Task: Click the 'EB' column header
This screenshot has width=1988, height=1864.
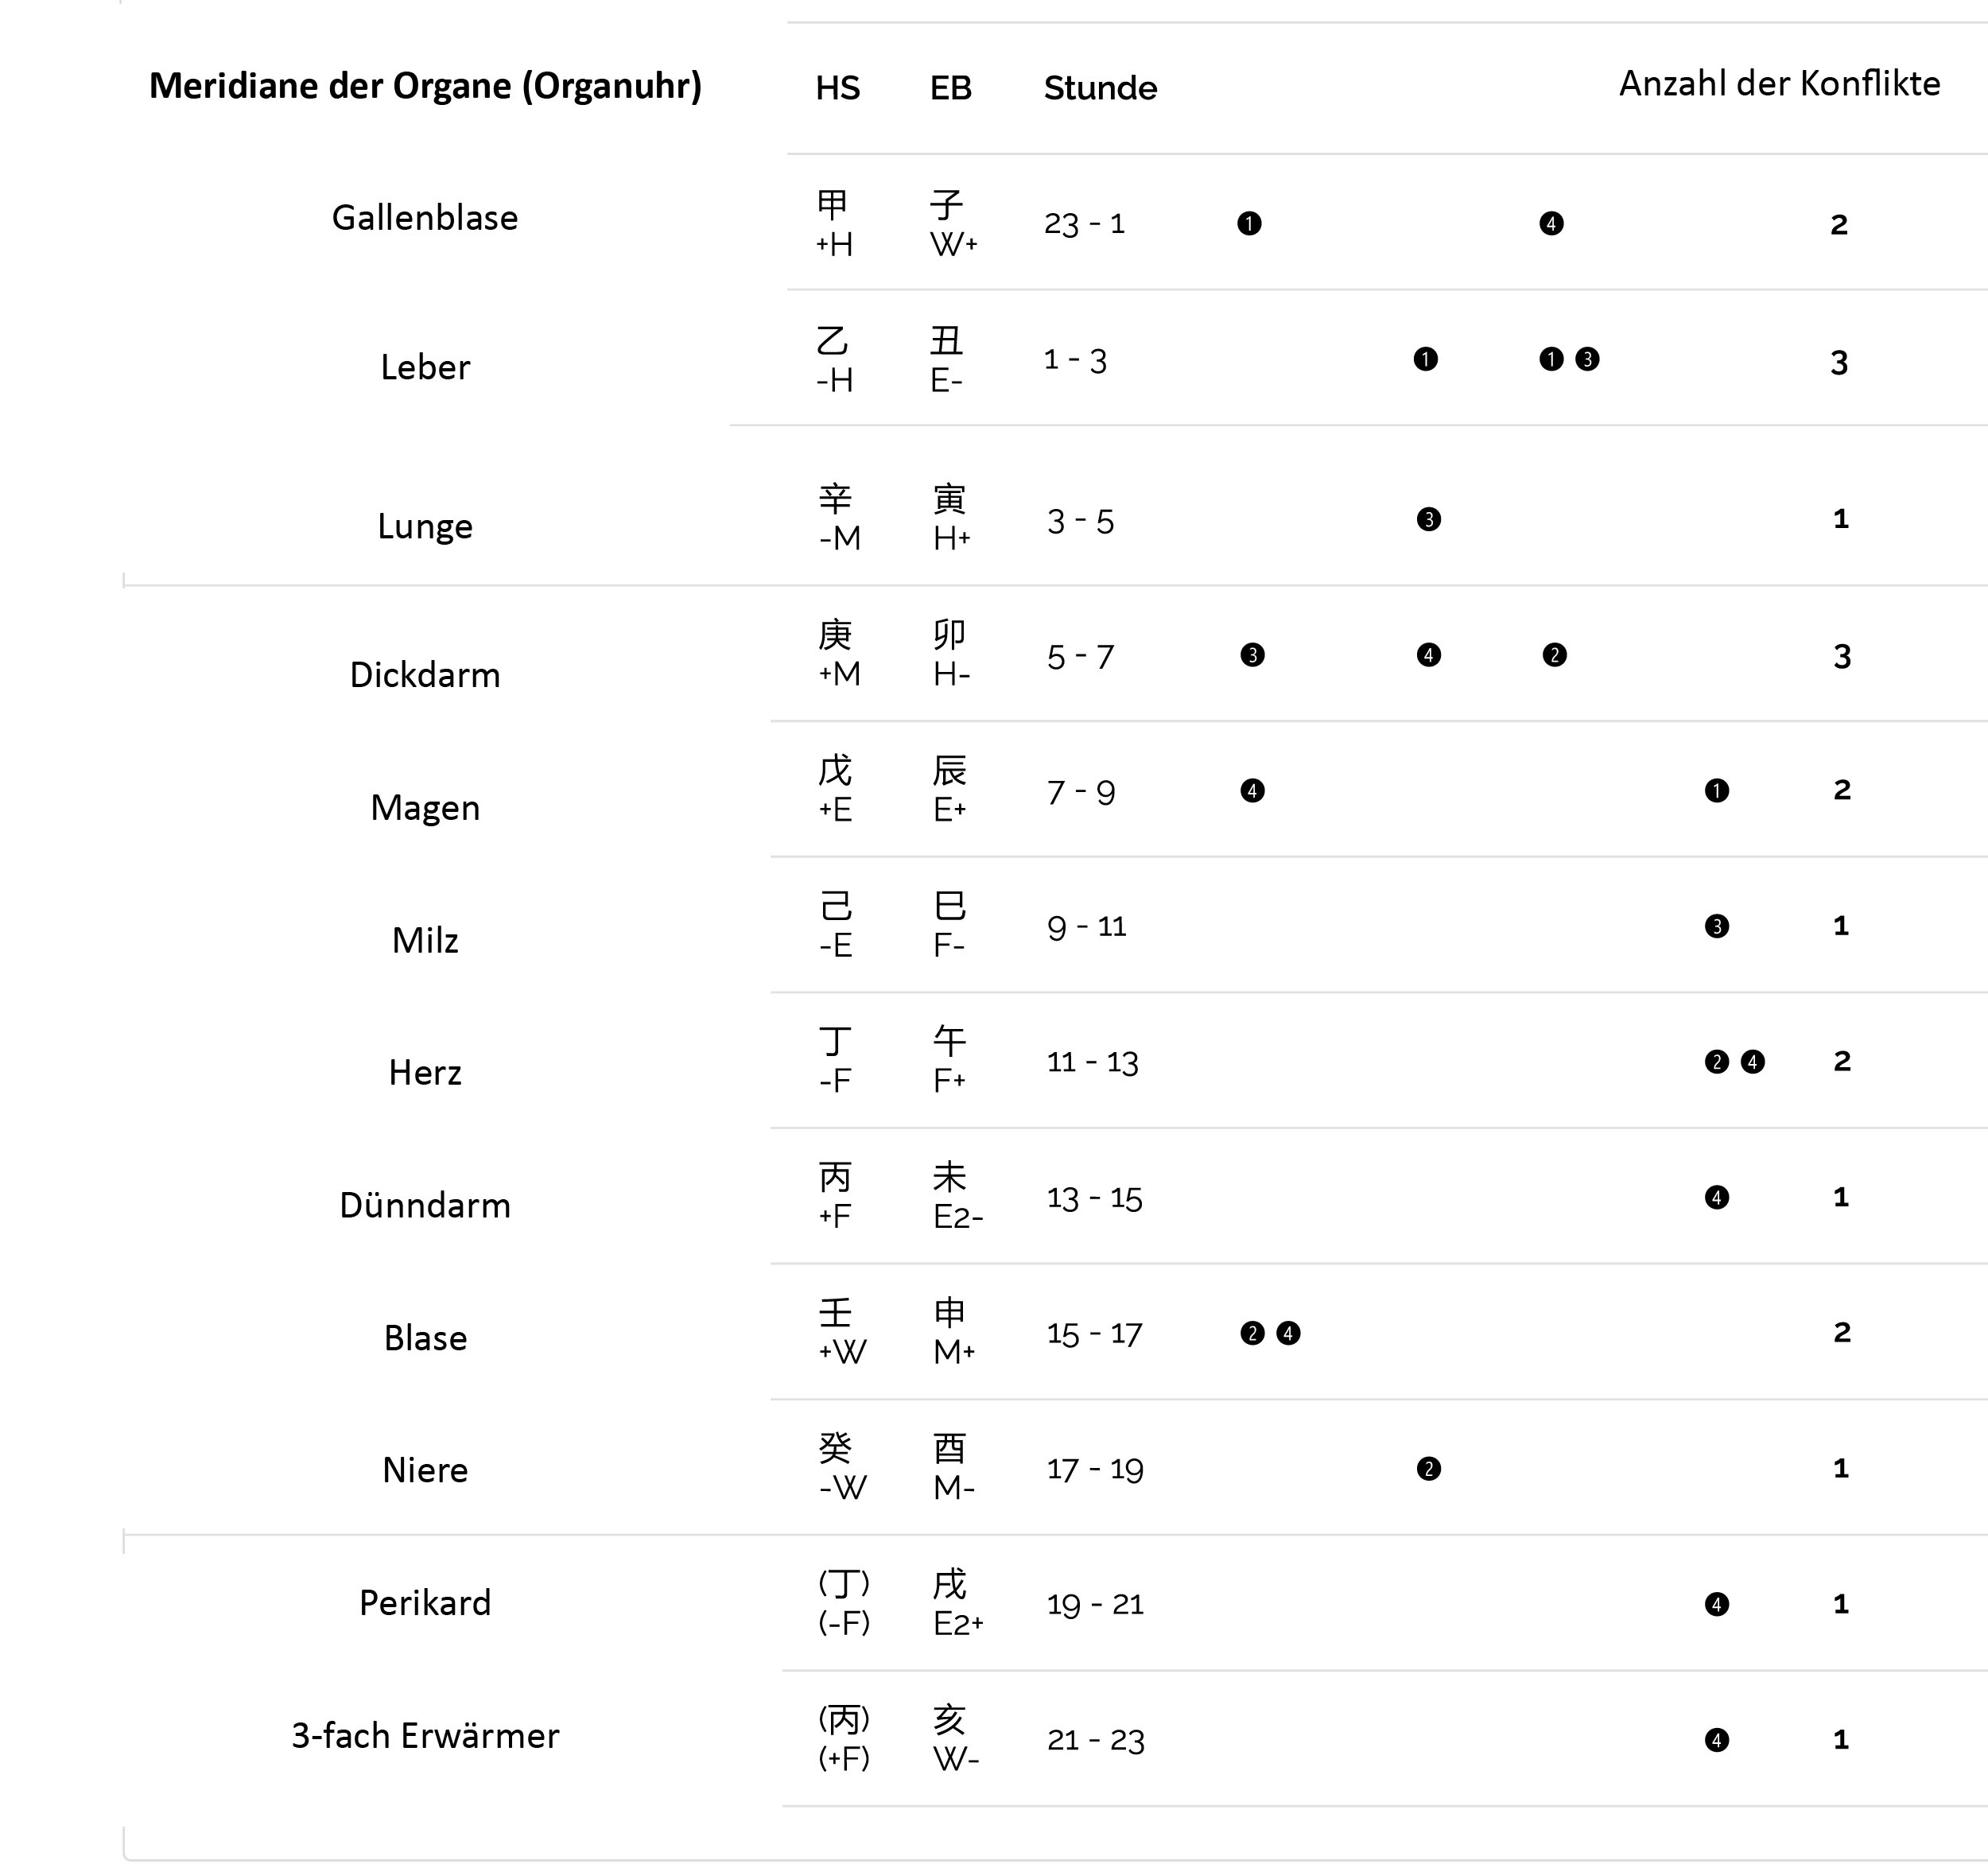Action: (x=950, y=88)
